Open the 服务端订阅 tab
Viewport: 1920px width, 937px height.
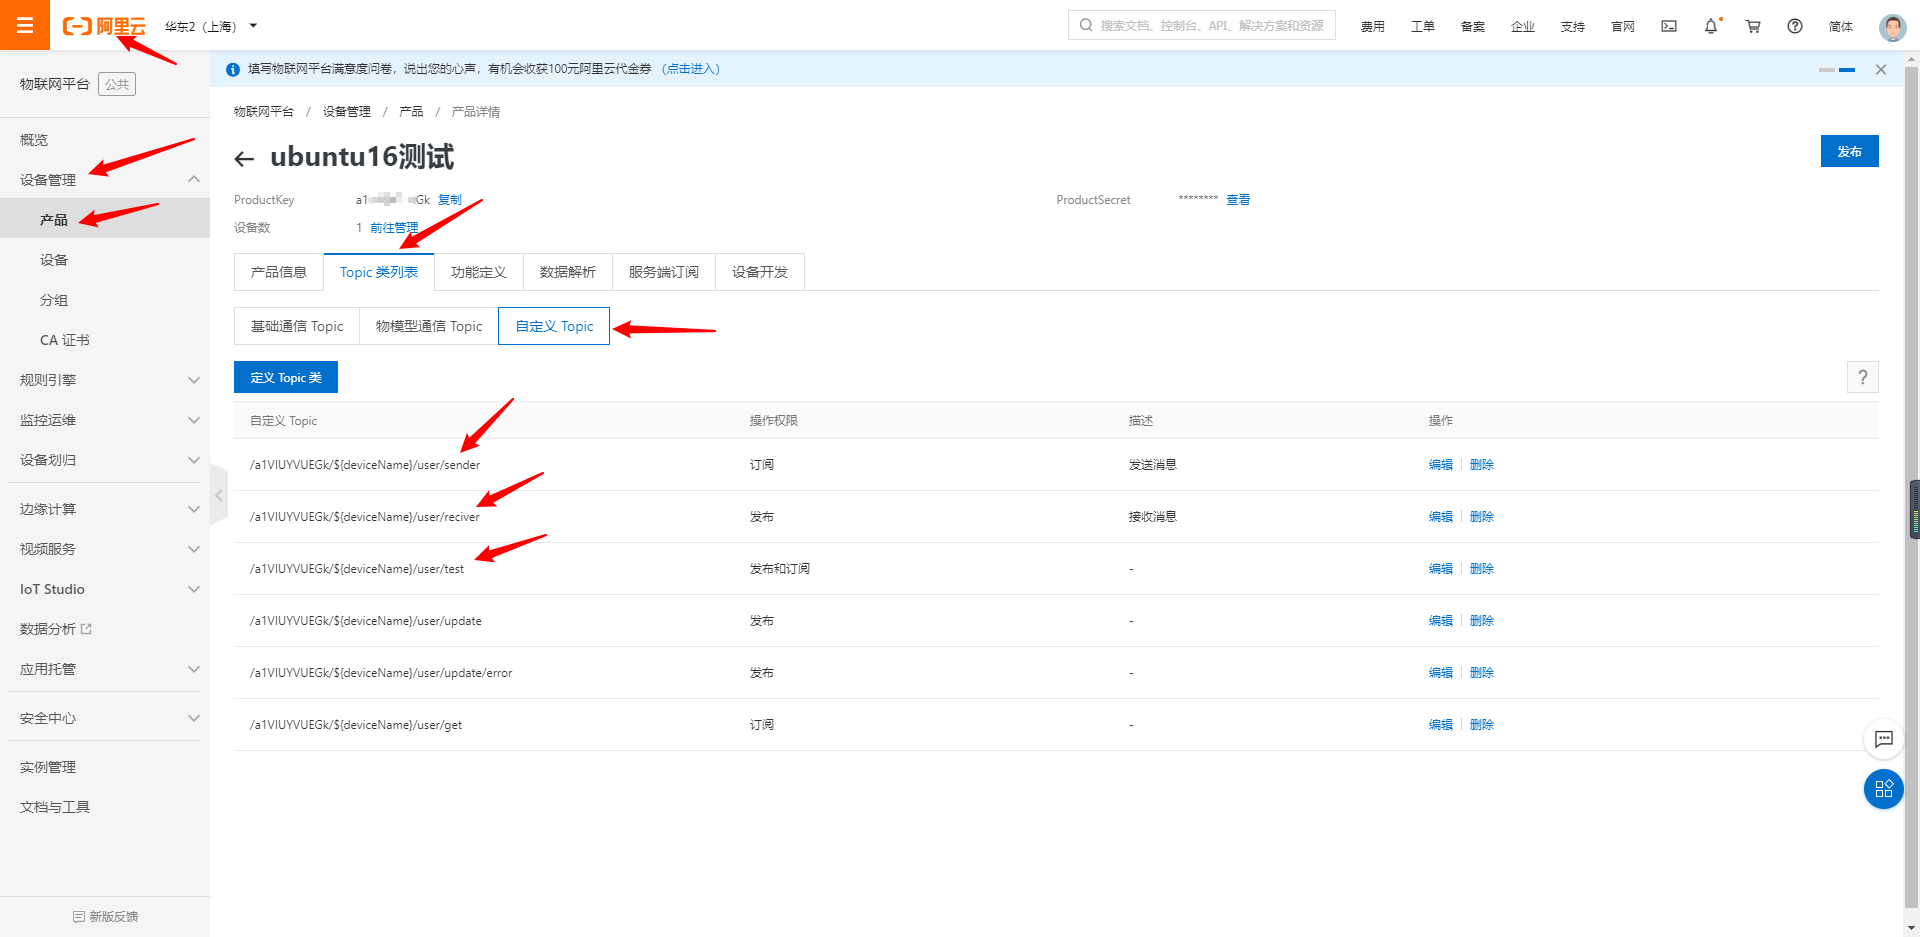664,272
